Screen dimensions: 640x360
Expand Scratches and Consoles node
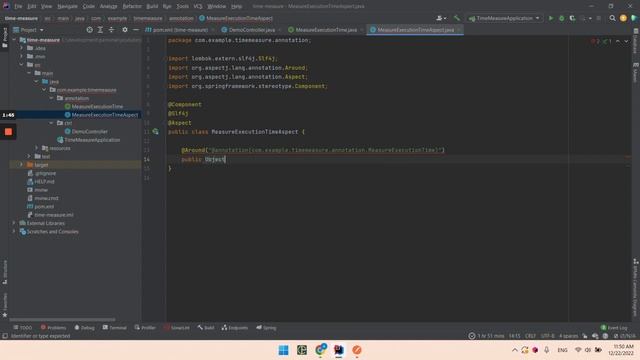coord(14,231)
